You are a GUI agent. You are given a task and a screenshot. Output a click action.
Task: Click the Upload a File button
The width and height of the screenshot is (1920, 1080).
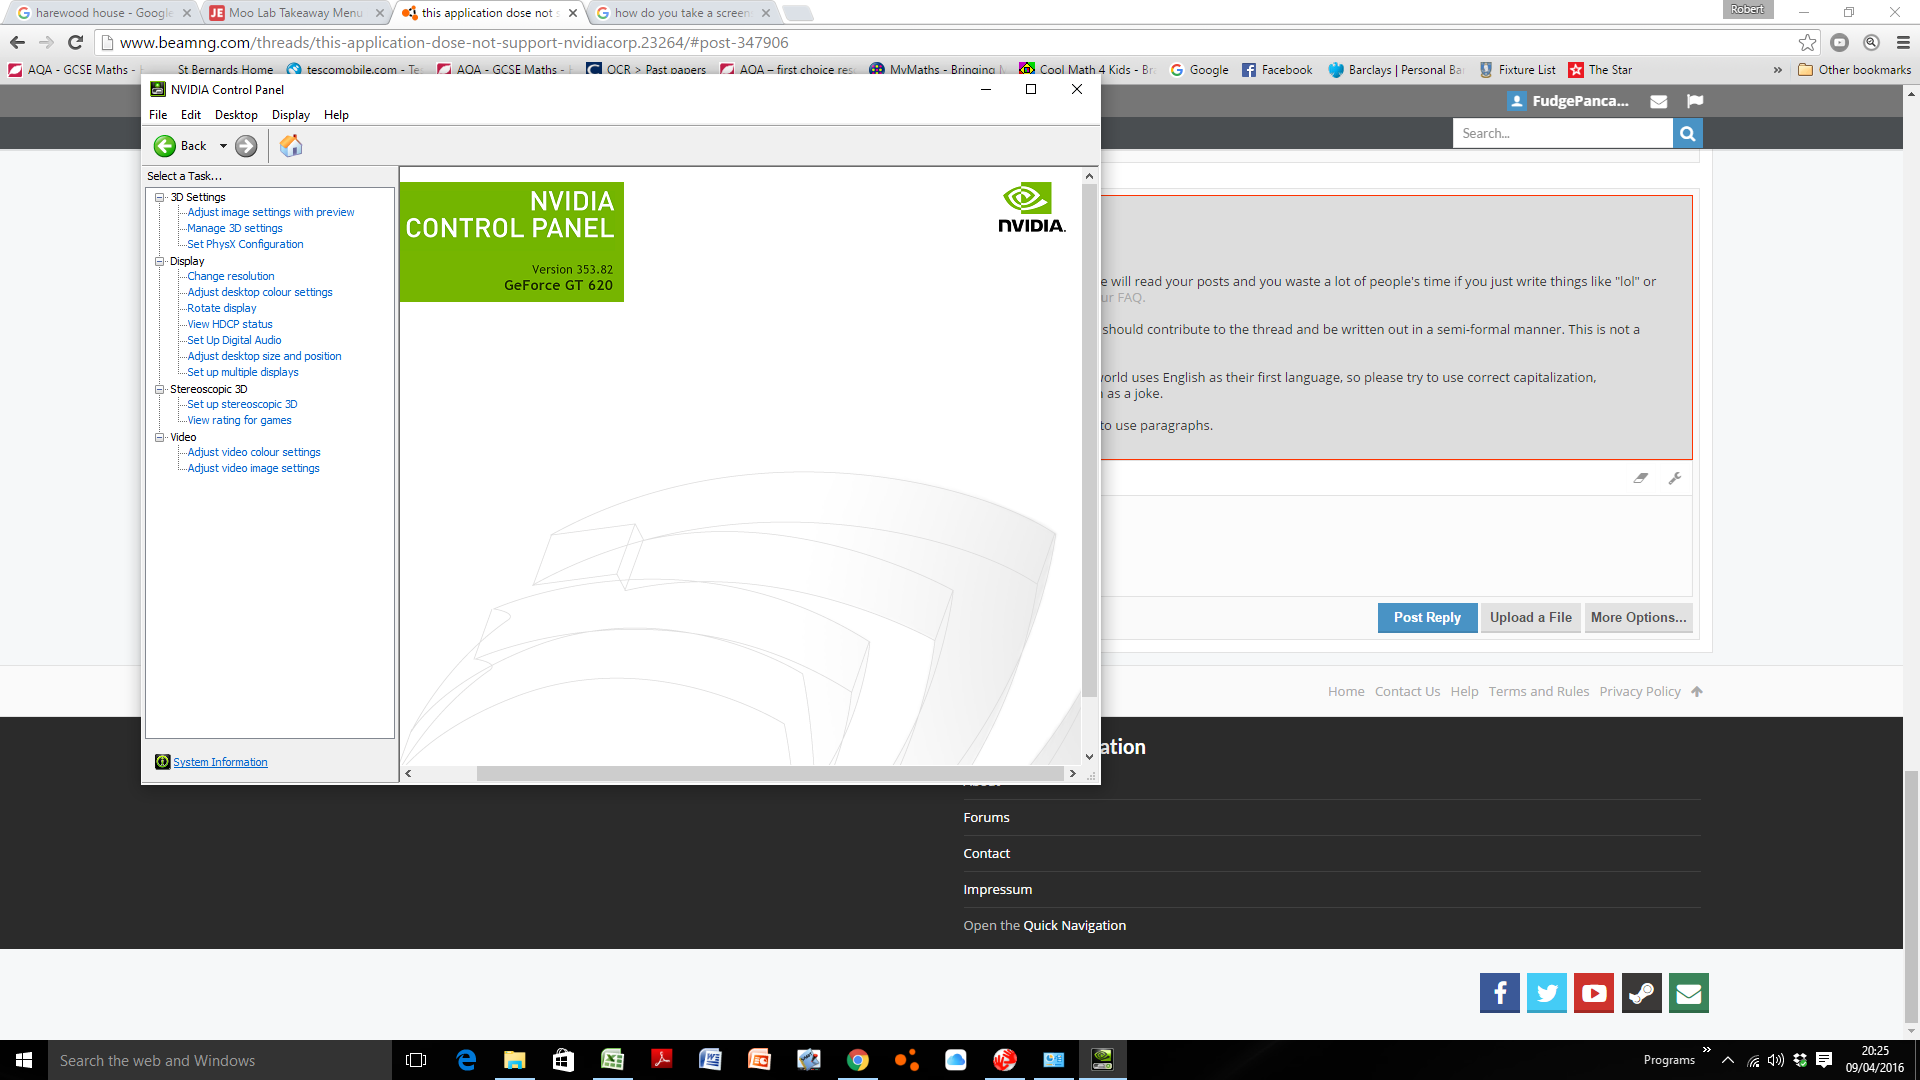tap(1530, 618)
